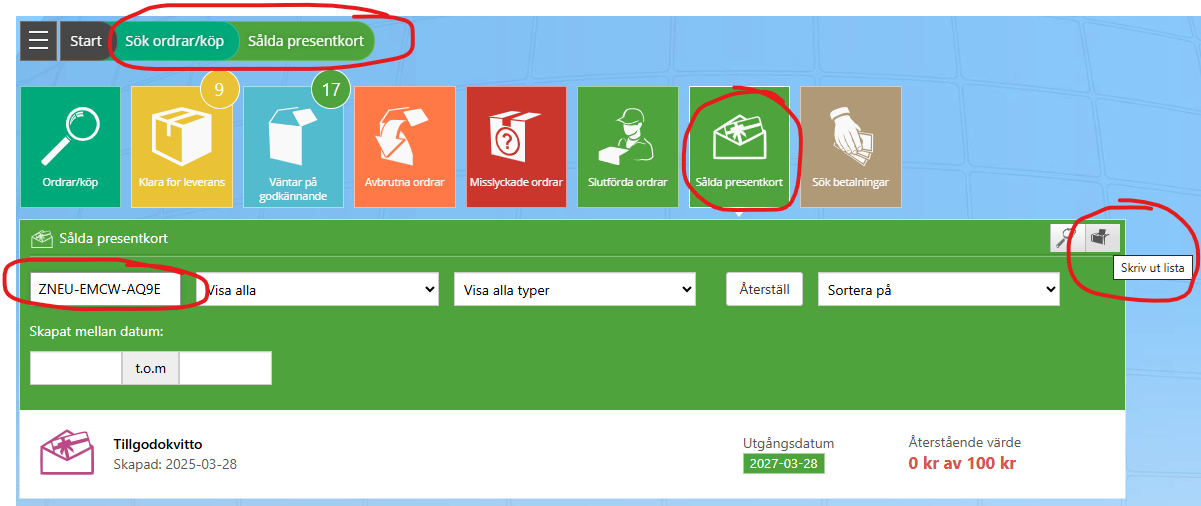Click the 2027-03-28 expiry date badge

click(784, 464)
